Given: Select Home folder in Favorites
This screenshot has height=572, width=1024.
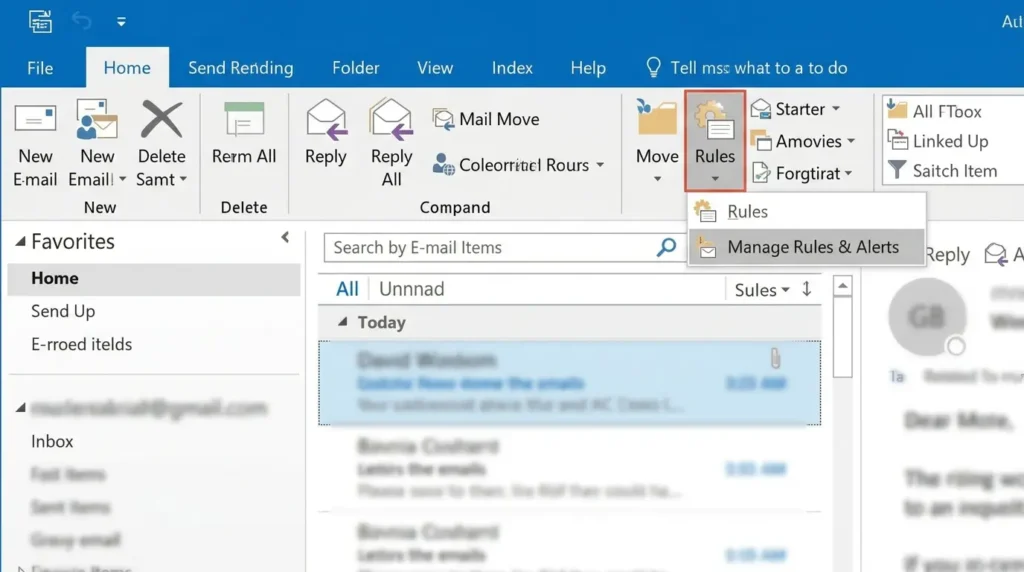Looking at the screenshot, I should click(154, 278).
